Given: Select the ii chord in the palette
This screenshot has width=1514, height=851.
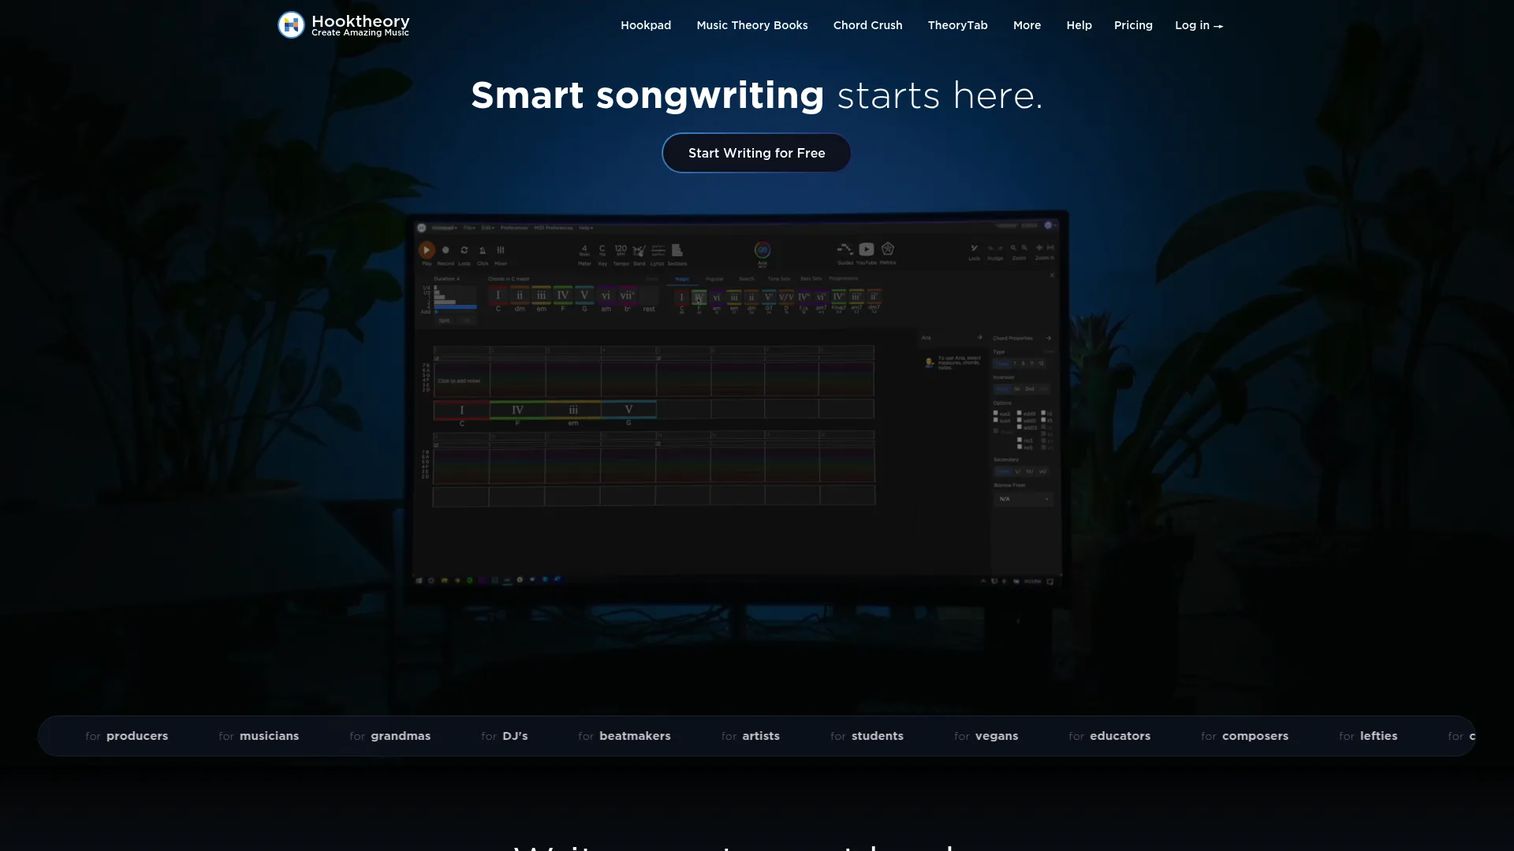Looking at the screenshot, I should tap(519, 296).
